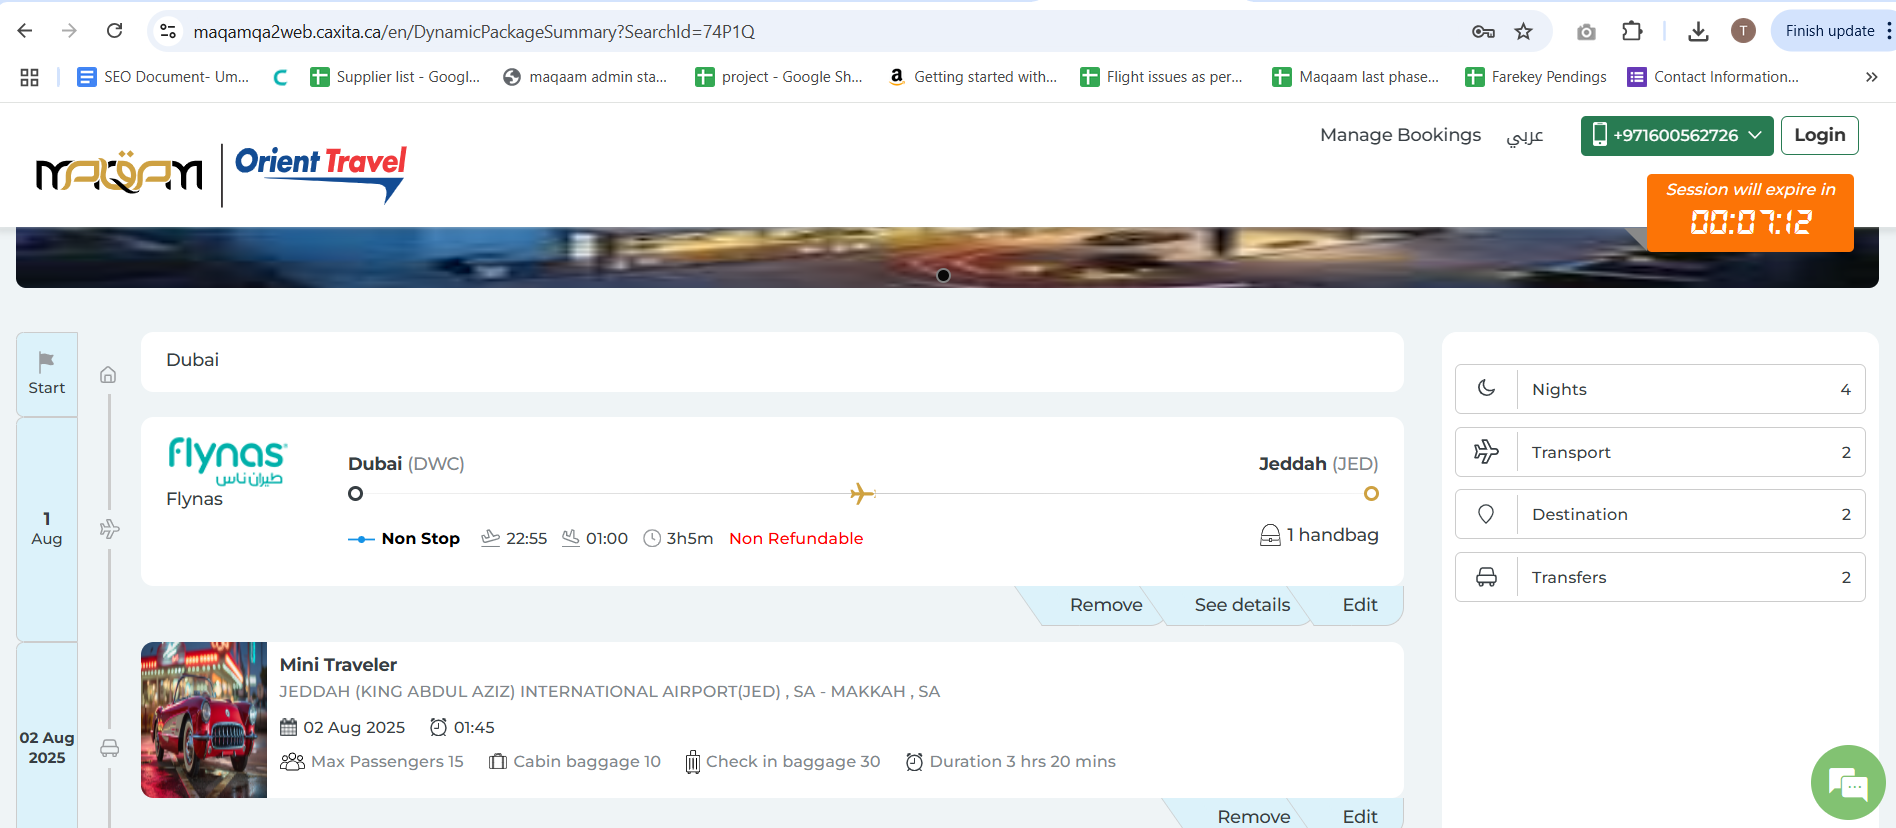The image size is (1896, 828).
Task: Click the screenshot camera icon in toolbar
Action: [1586, 32]
